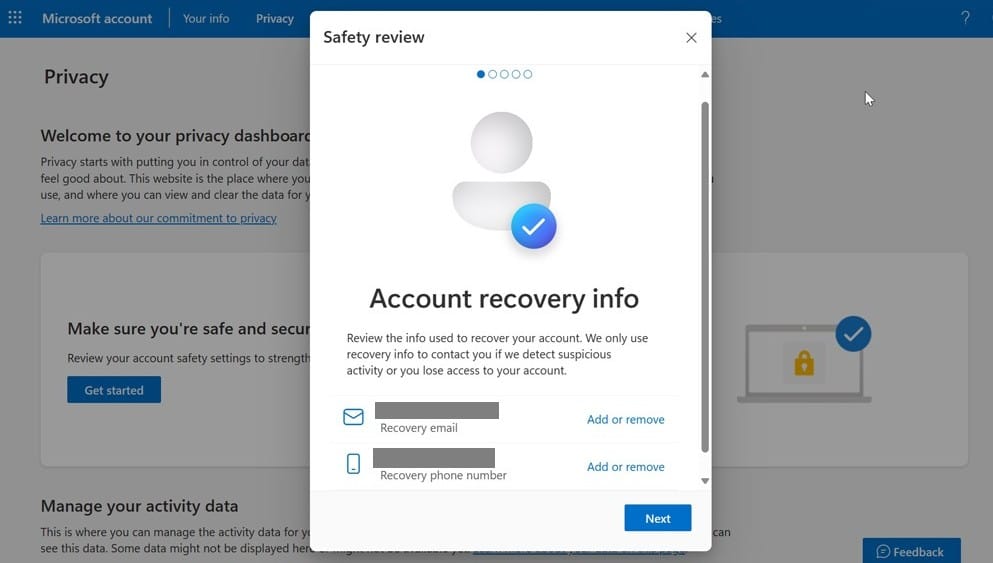Click the recovery phone icon
993x563 pixels.
point(353,464)
